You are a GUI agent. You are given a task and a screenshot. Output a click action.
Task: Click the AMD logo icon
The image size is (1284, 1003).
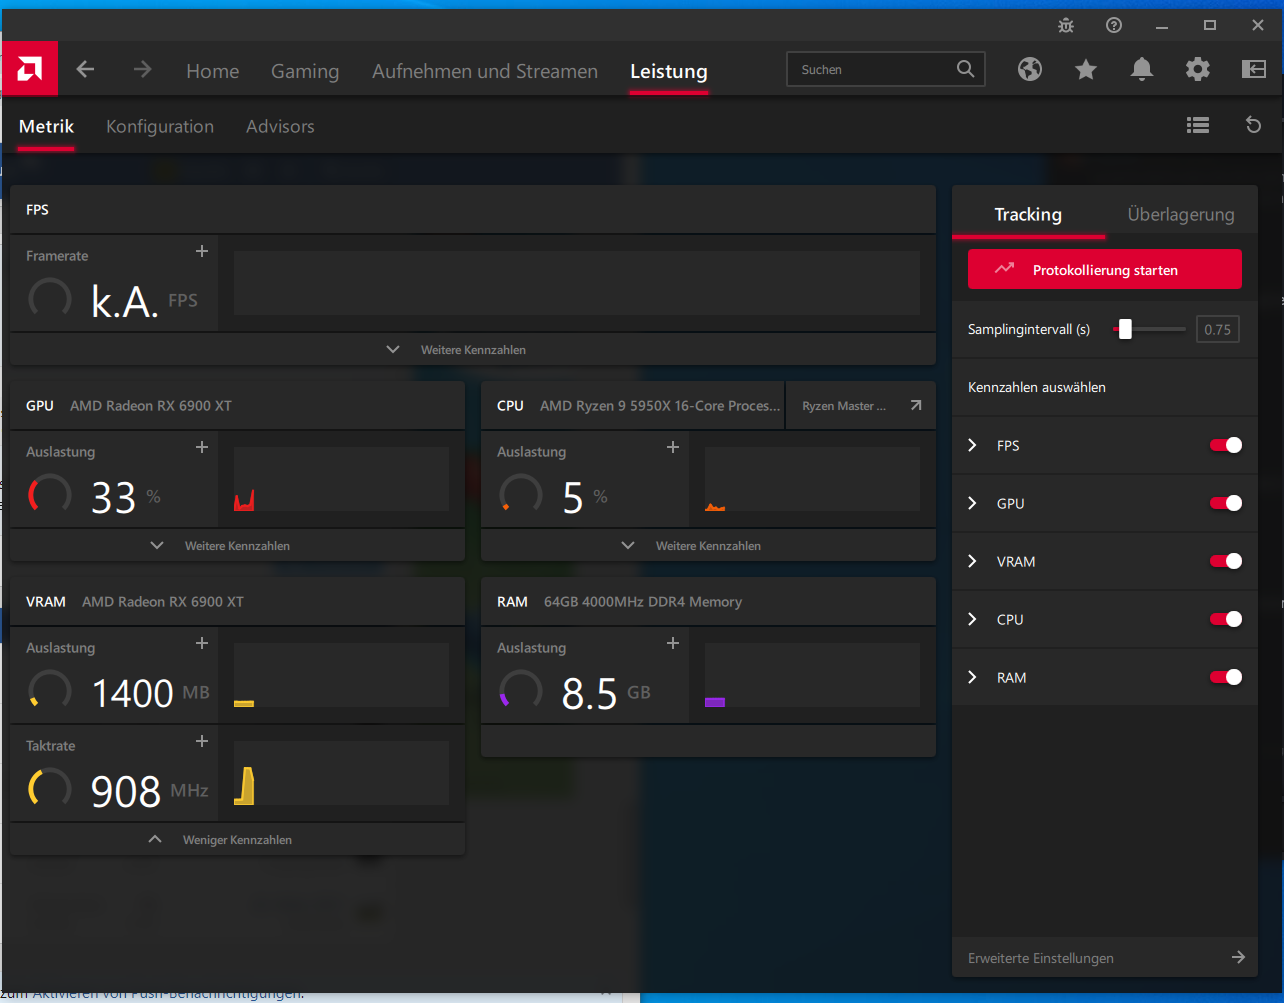point(29,69)
